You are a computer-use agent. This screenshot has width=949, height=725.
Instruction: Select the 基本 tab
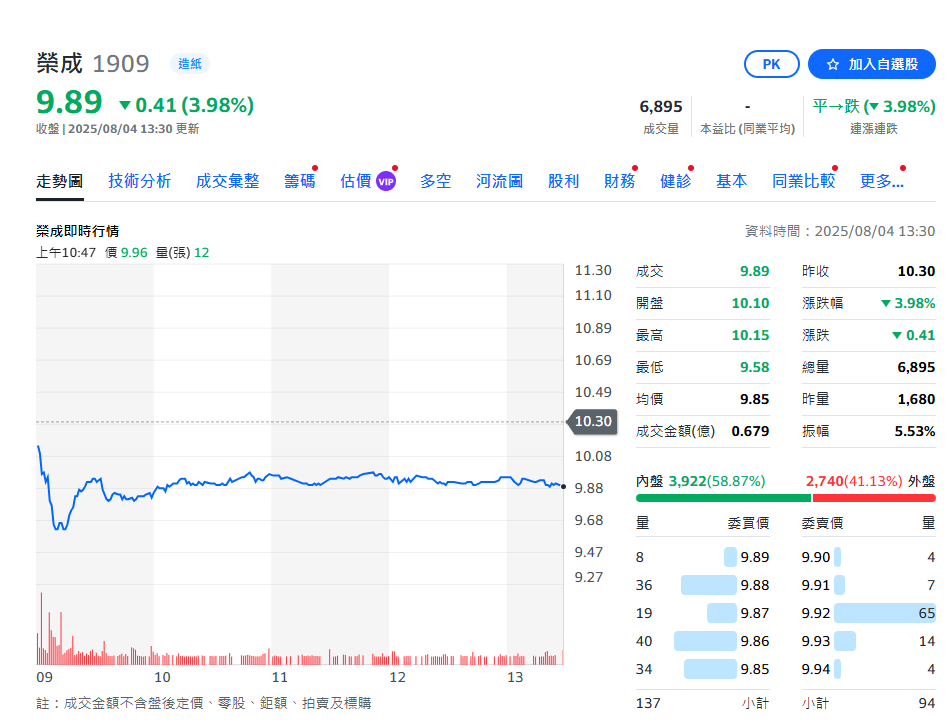(x=731, y=181)
